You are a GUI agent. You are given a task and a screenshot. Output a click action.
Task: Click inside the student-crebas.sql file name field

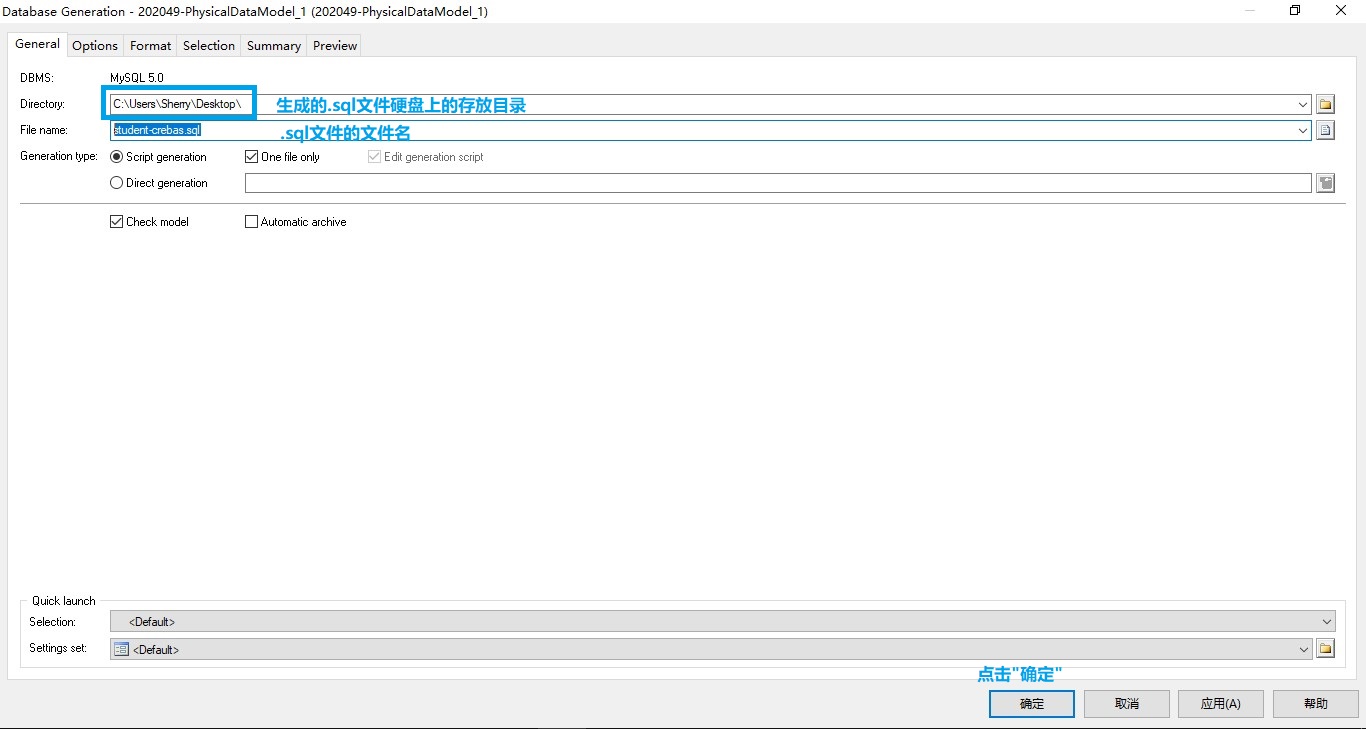180,129
